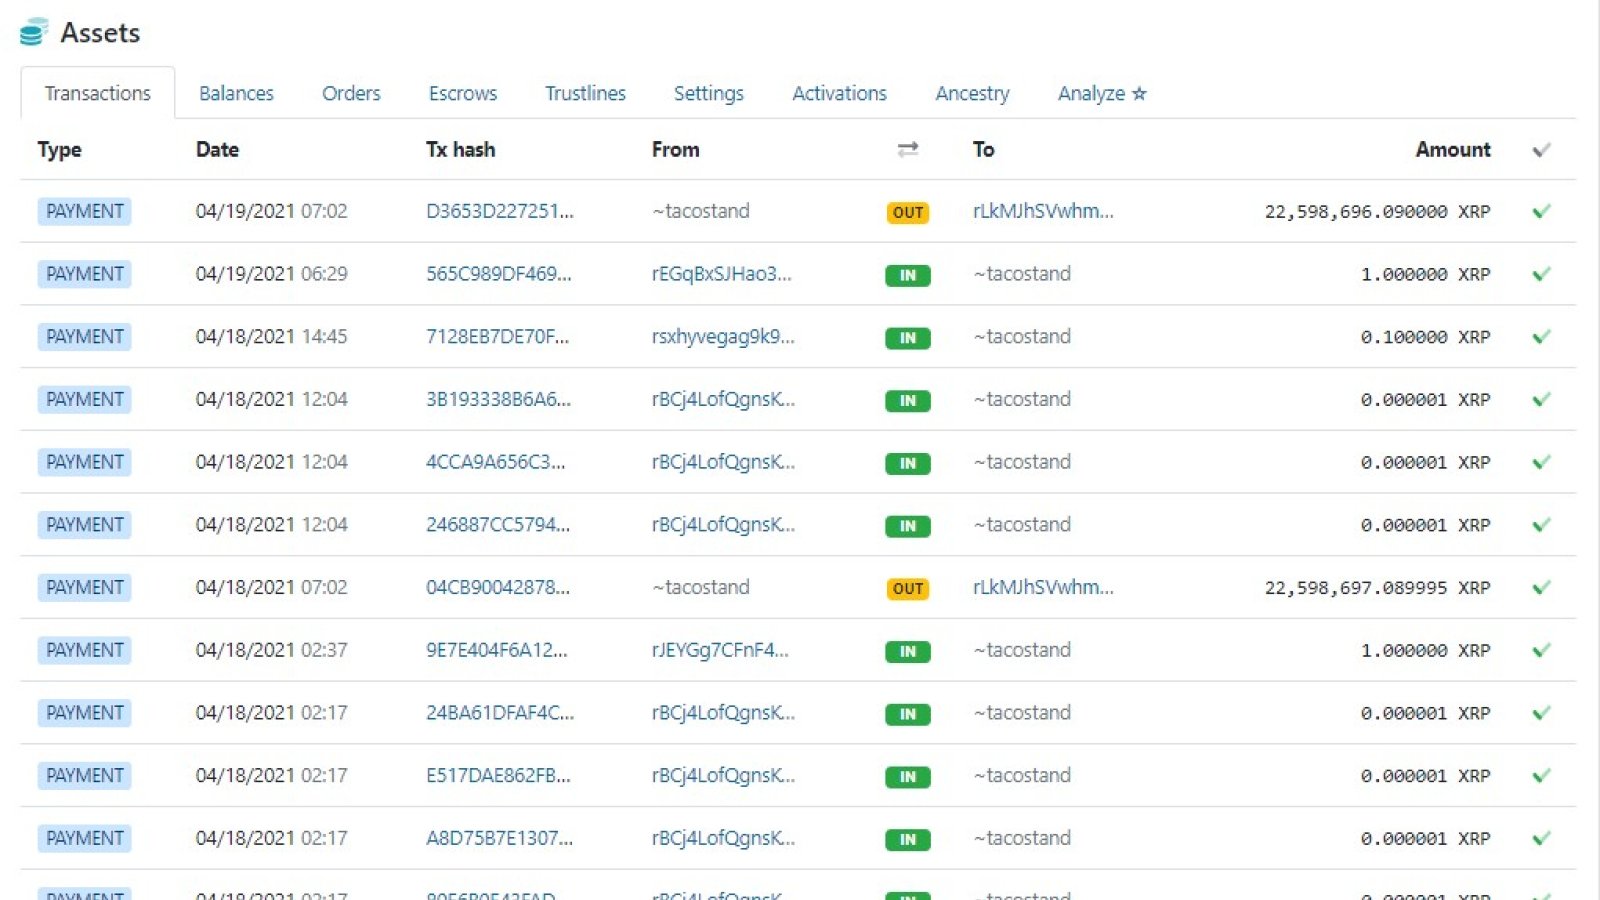This screenshot has width=1600, height=900.
Task: Click the swap arrows direction column icon
Action: [x=908, y=149]
